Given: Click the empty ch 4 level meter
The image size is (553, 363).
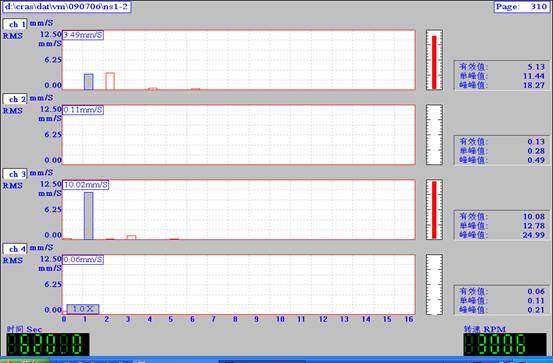Looking at the screenshot, I should click(x=434, y=284).
